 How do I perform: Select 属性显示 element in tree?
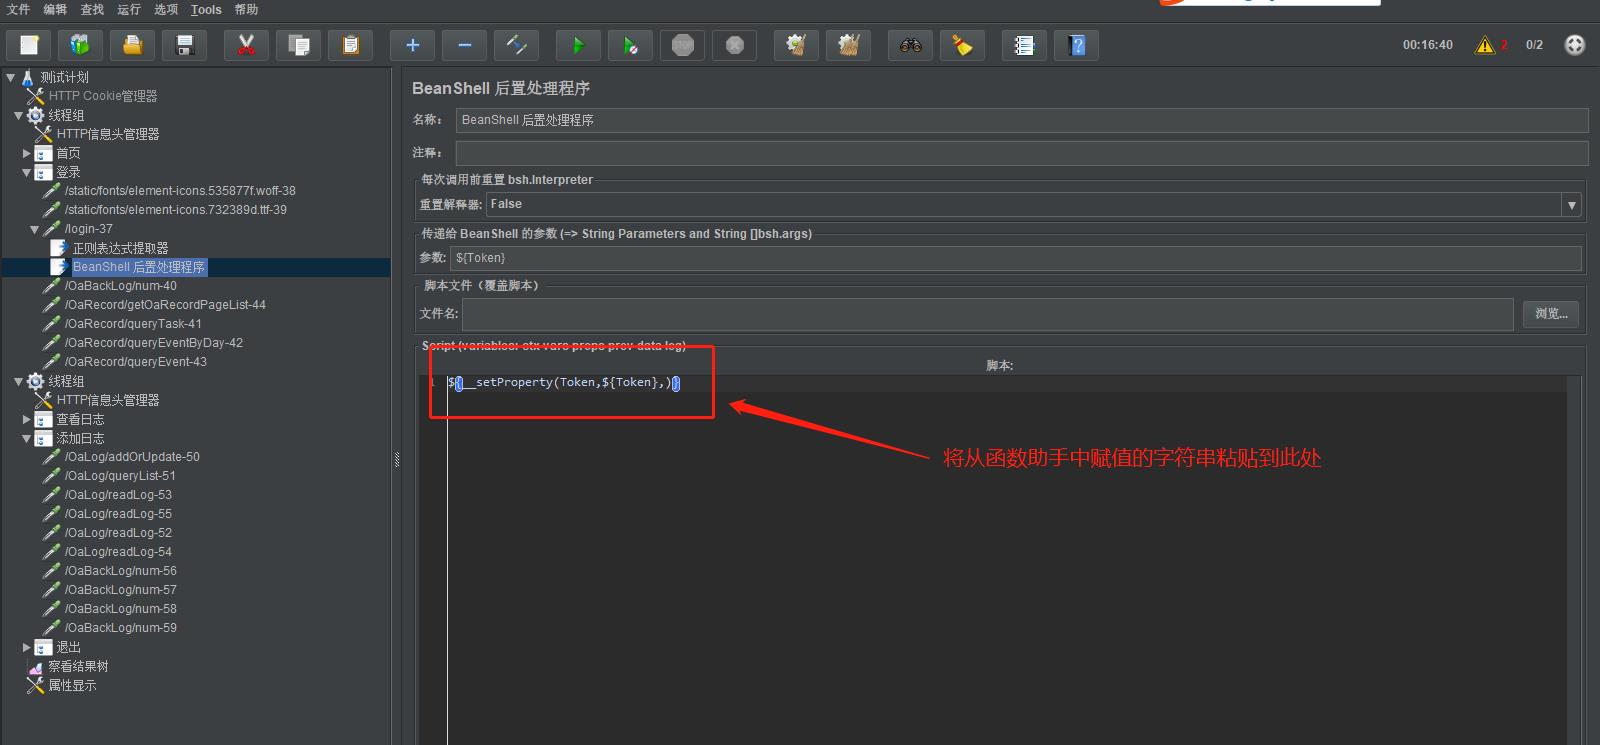click(72, 685)
